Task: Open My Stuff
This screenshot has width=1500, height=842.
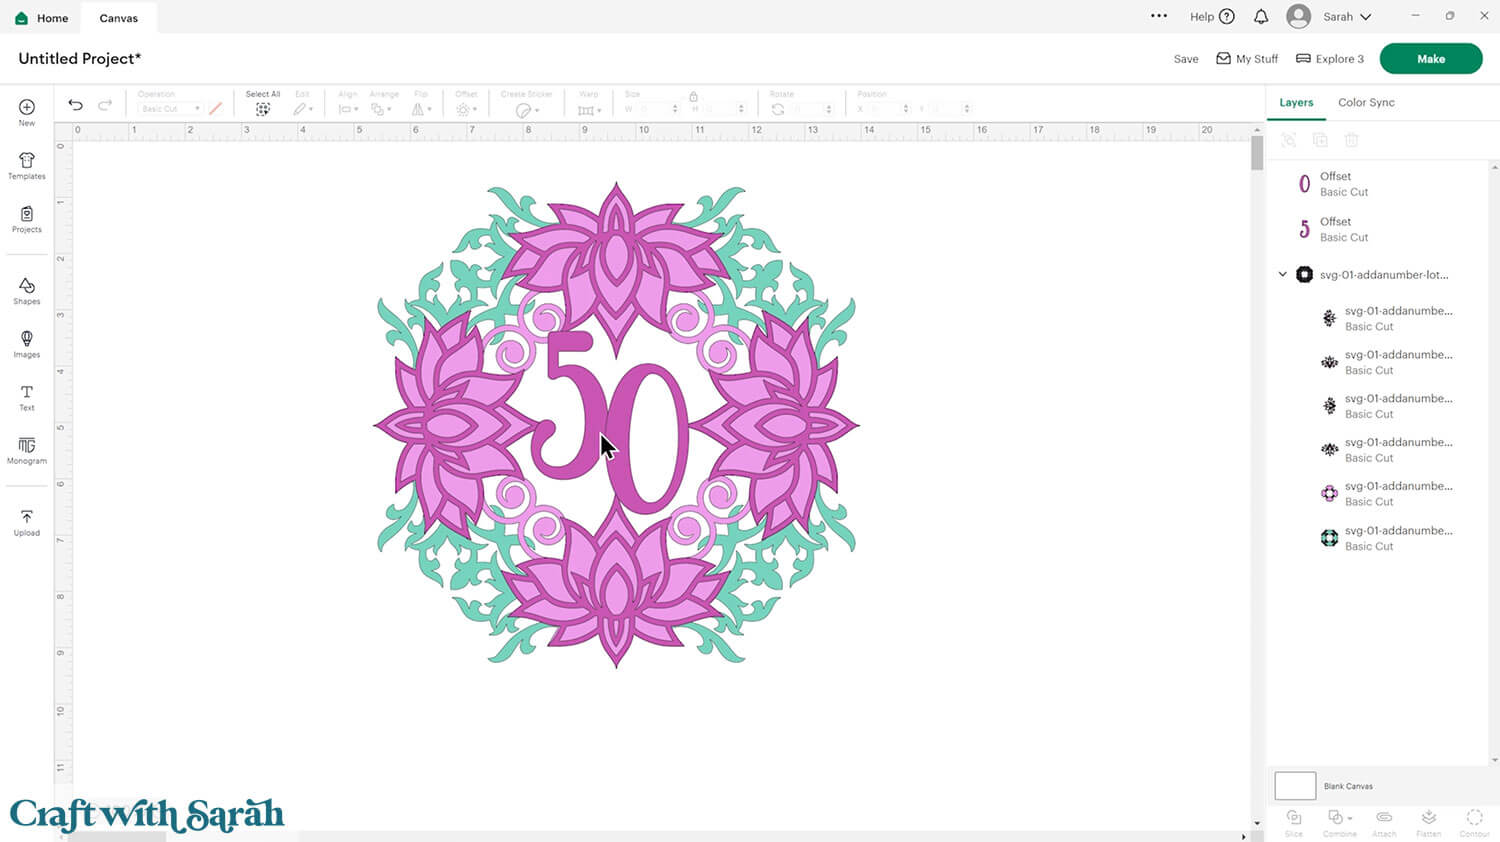Action: [x=1247, y=59]
